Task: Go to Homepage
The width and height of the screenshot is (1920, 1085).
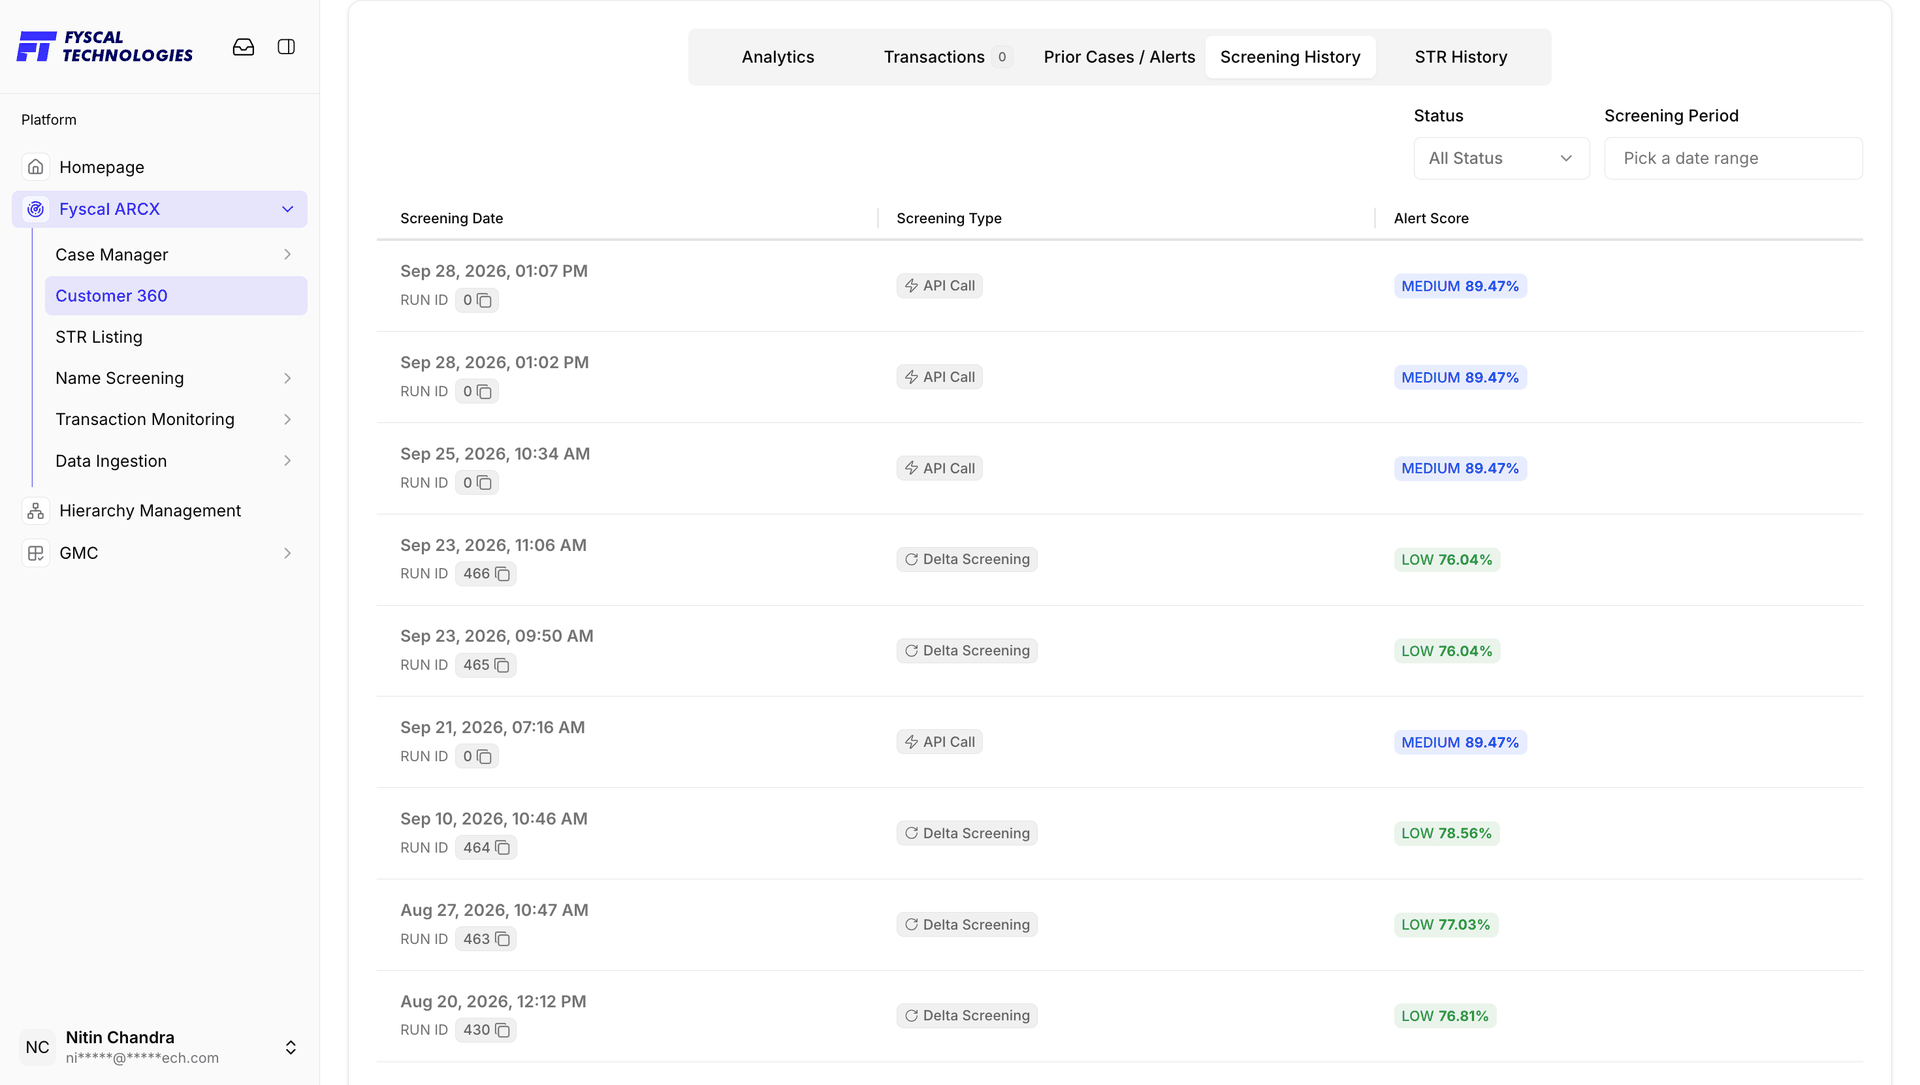Action: pyautogui.click(x=160, y=167)
